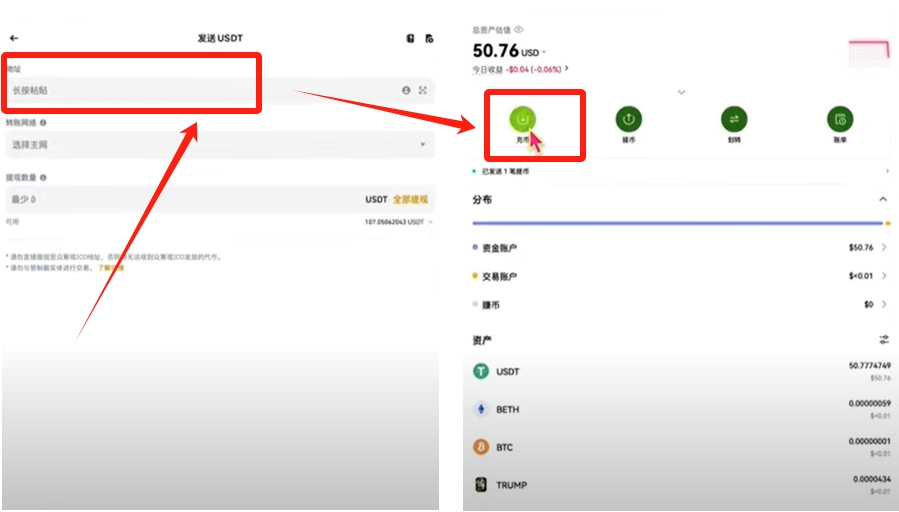Tap the 划转 transfer icon
Screen dimensions: 899x512
click(734, 119)
